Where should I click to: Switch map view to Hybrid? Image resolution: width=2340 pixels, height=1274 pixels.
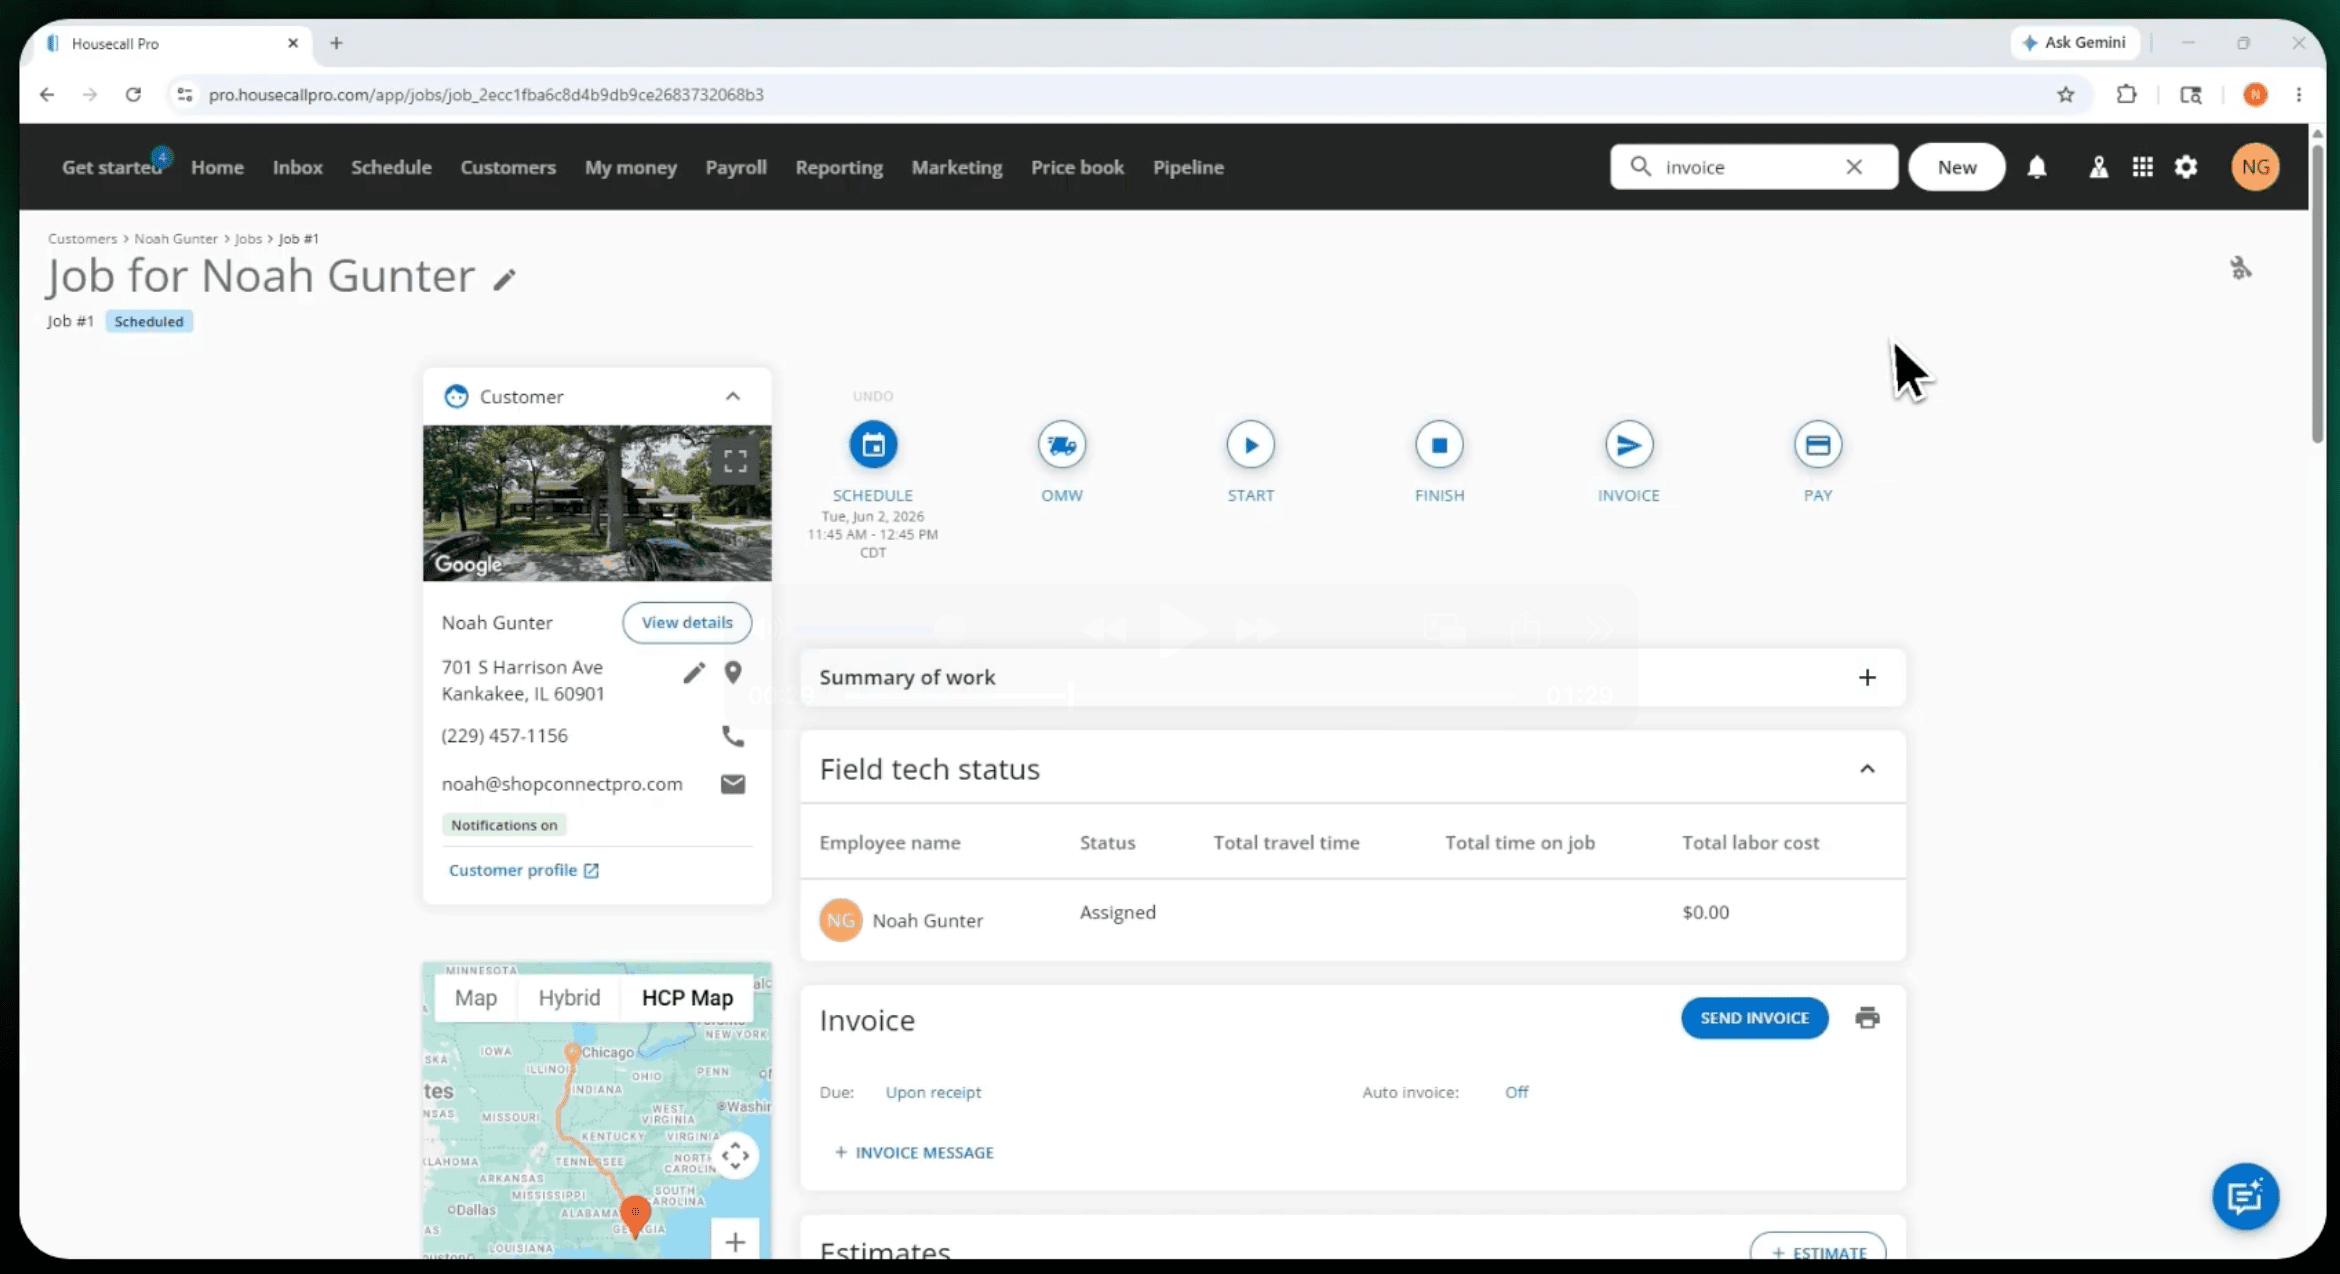tap(569, 997)
